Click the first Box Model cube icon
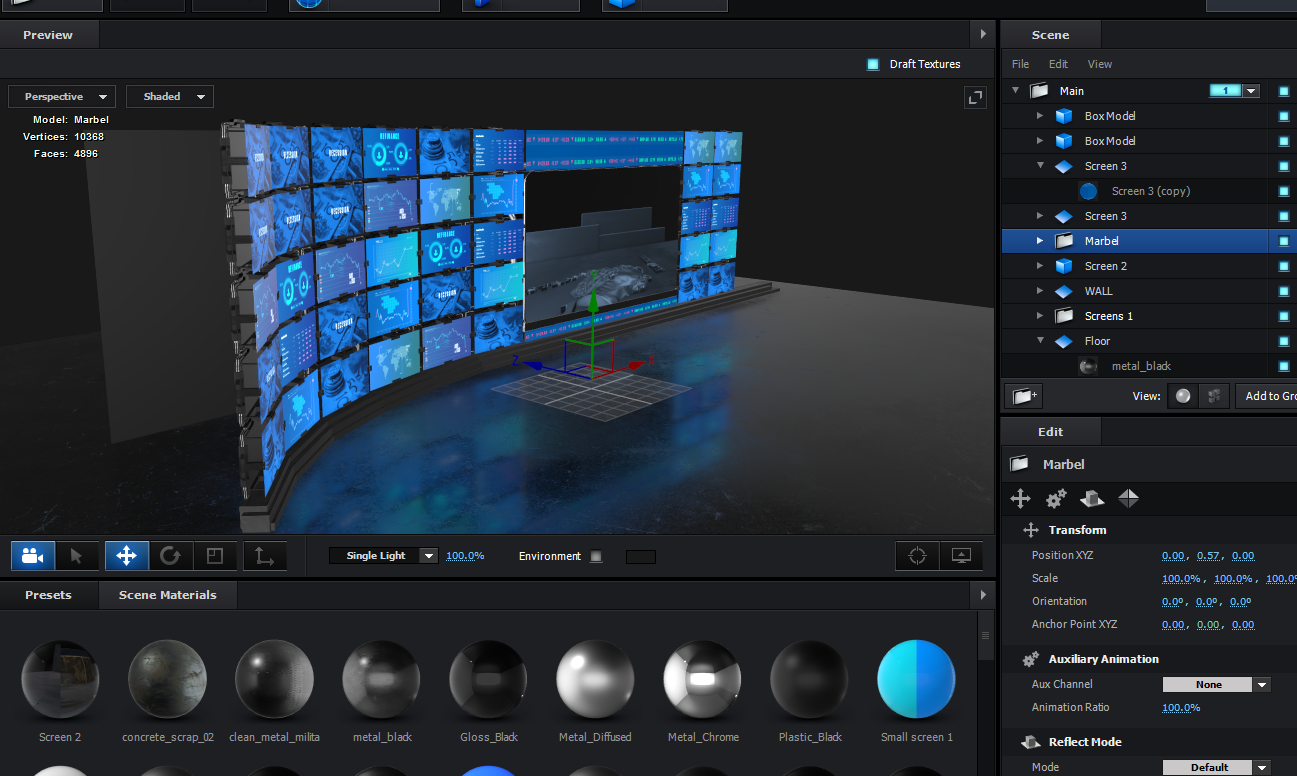Screen dimensions: 1297x776 (1064, 116)
